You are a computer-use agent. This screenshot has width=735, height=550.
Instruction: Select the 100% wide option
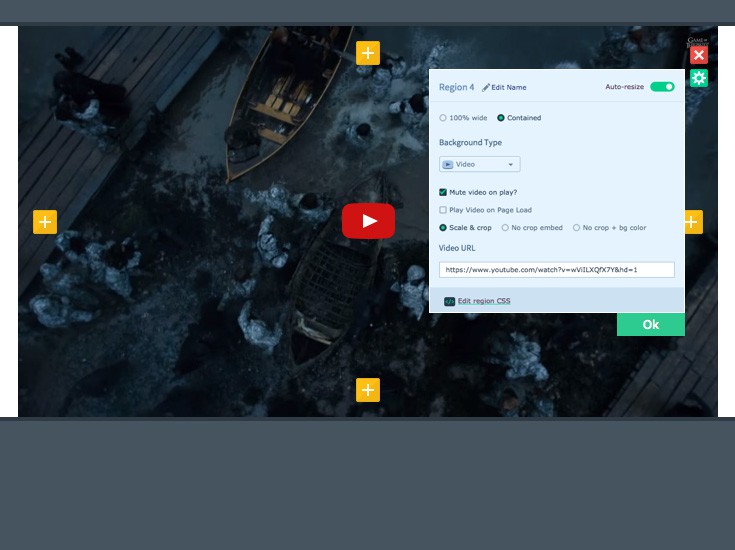443,118
